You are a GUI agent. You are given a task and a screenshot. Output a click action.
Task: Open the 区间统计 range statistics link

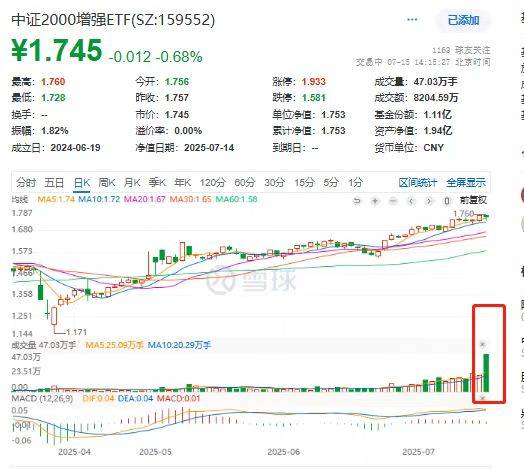point(418,183)
